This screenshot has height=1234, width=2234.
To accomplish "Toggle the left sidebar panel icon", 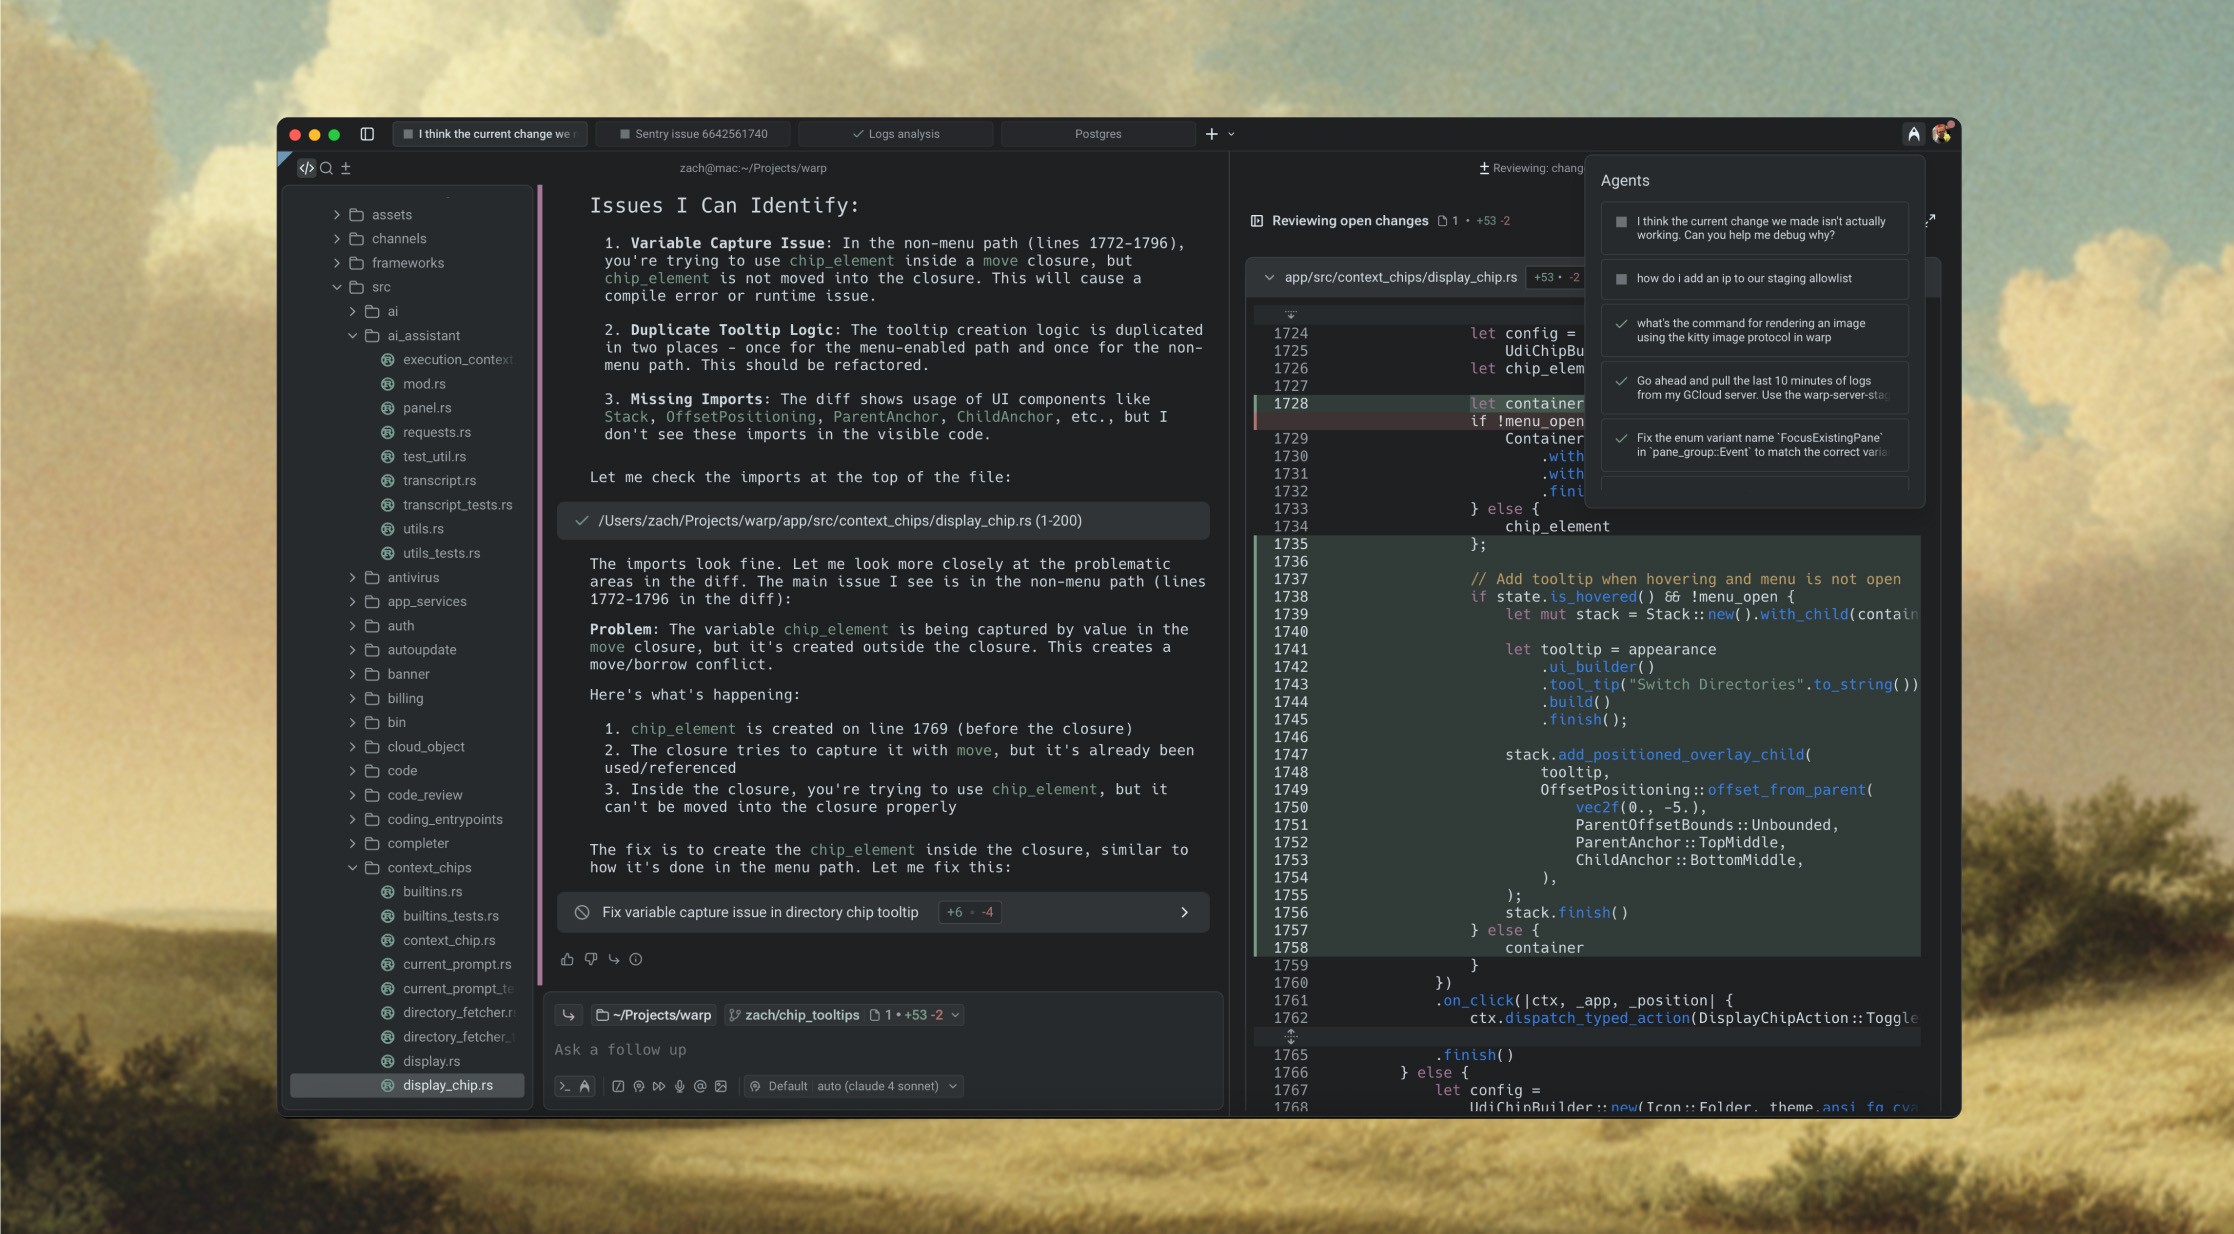I will click(367, 134).
